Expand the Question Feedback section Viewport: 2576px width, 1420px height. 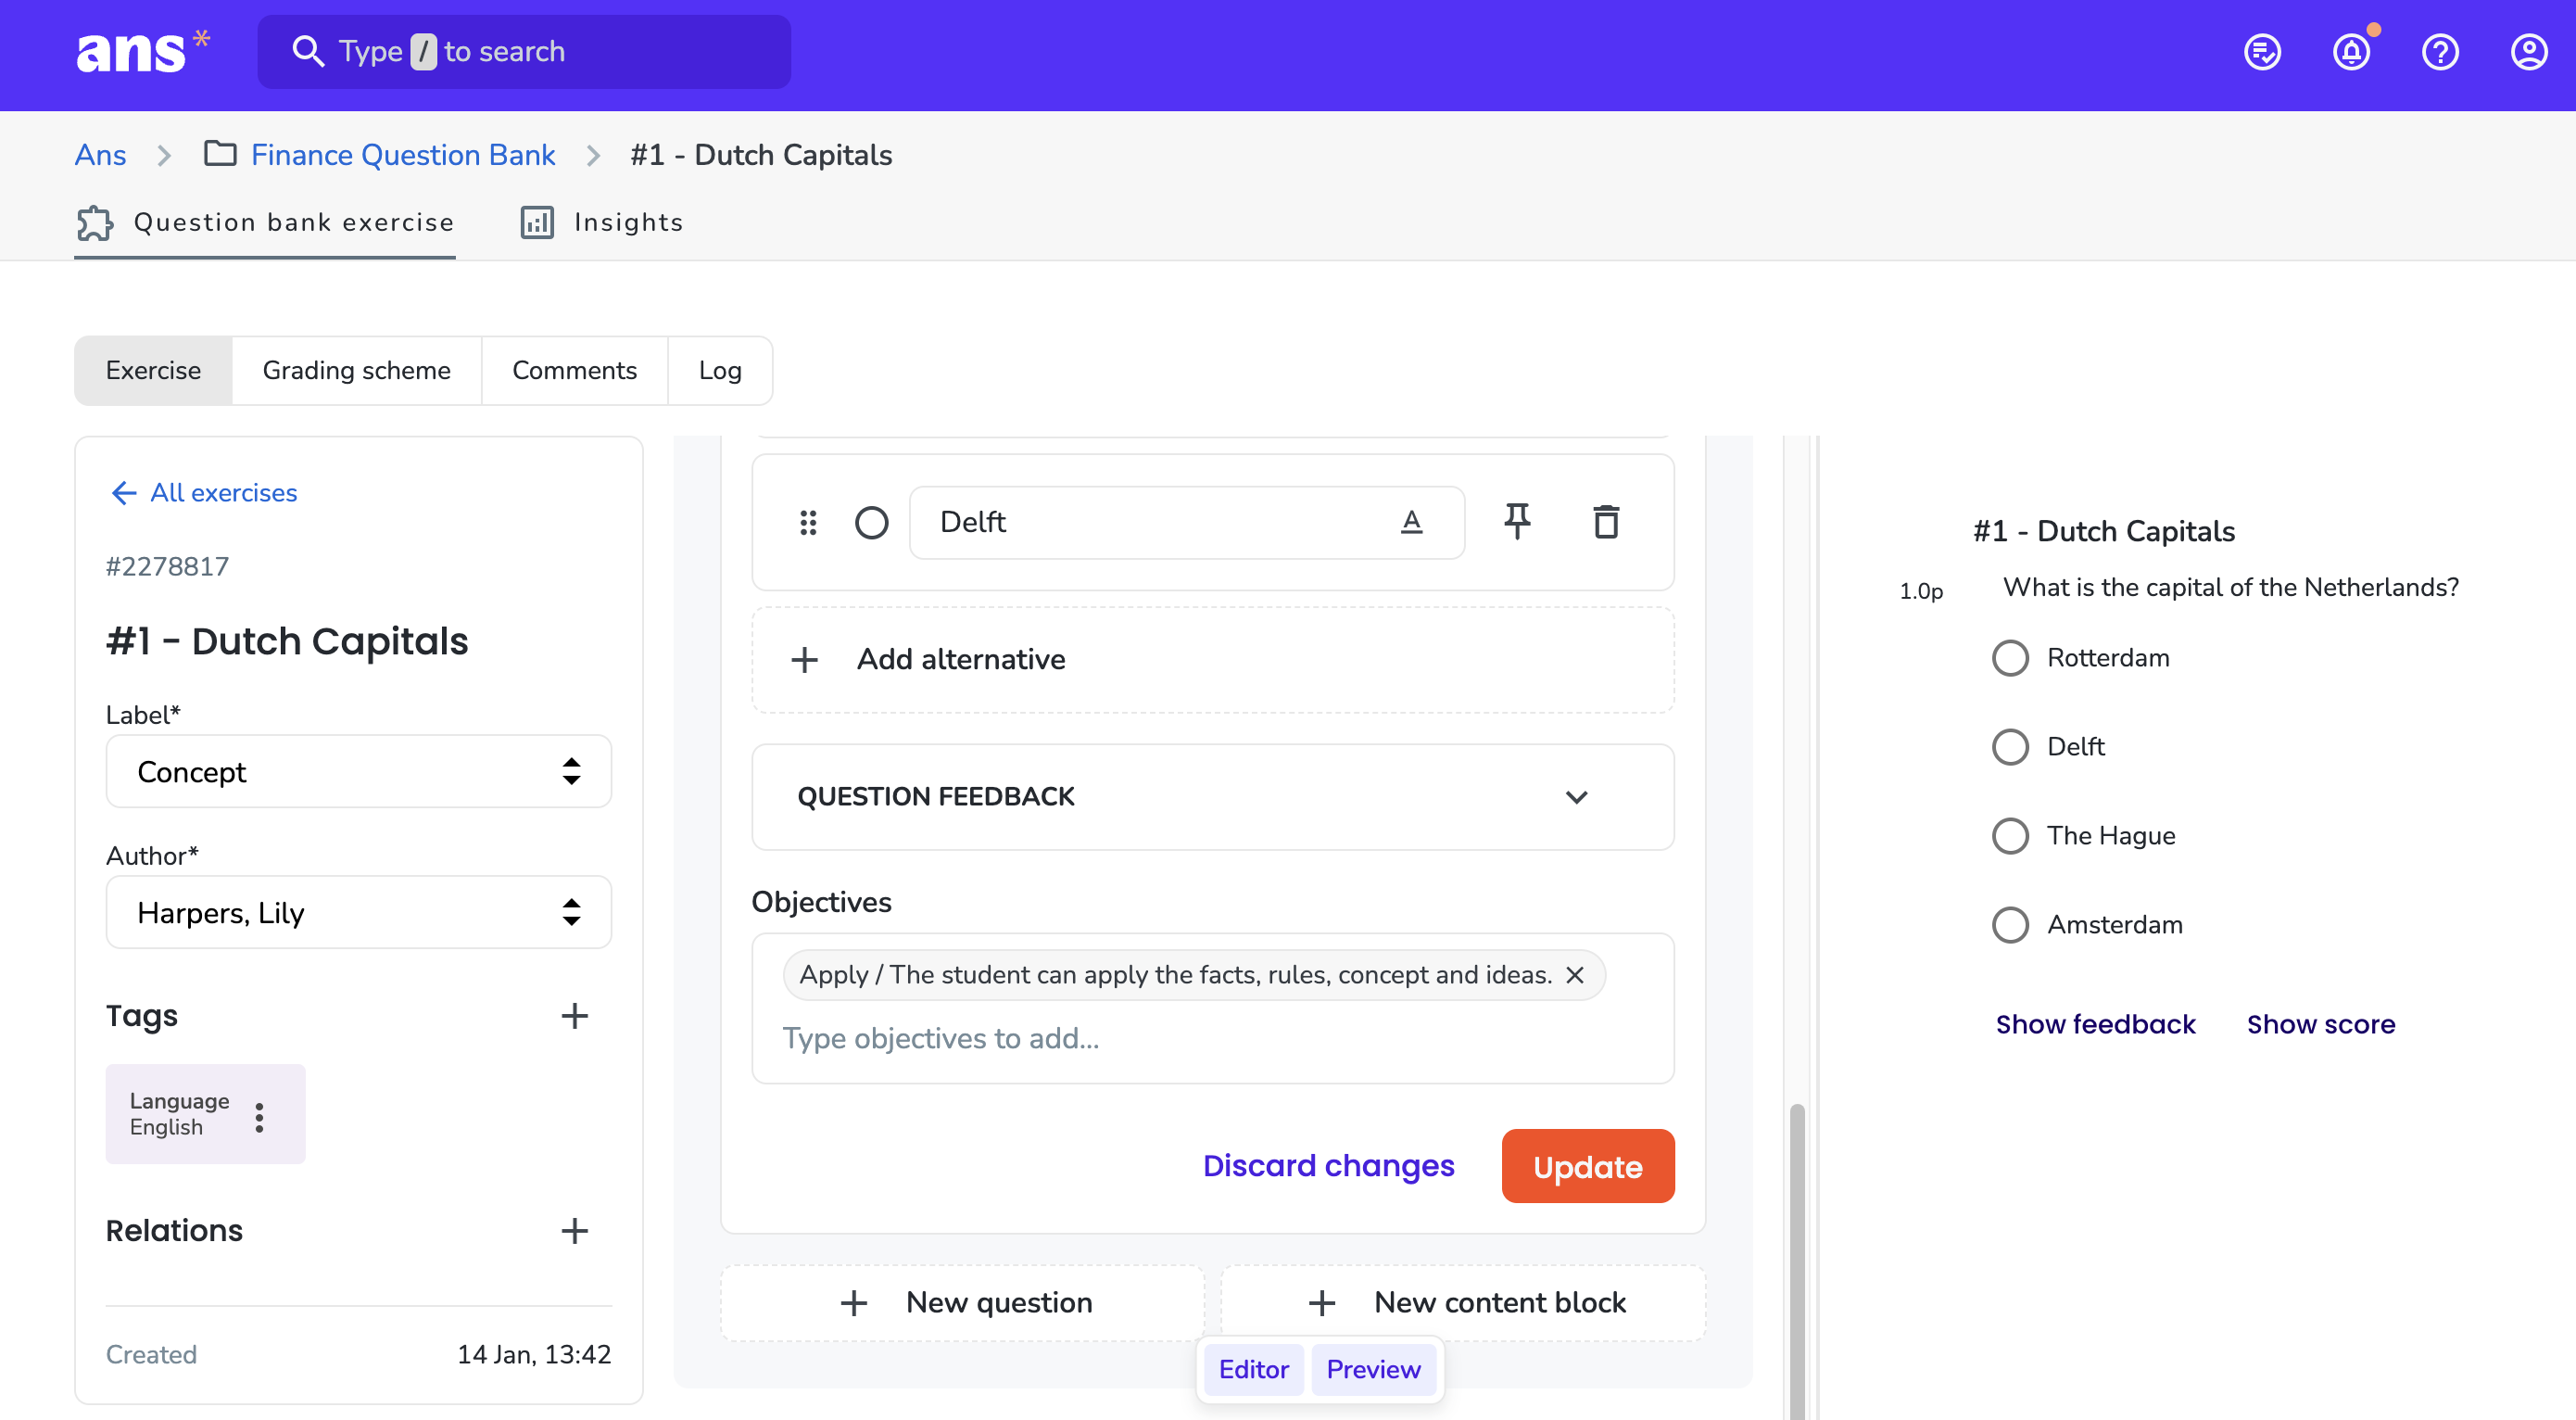click(1212, 797)
